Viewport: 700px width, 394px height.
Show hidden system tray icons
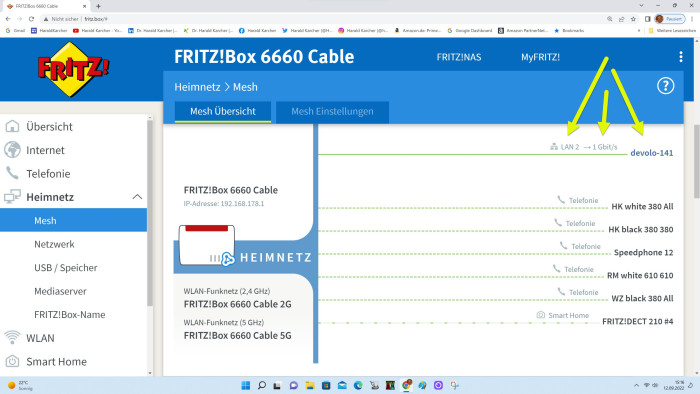tap(636, 385)
